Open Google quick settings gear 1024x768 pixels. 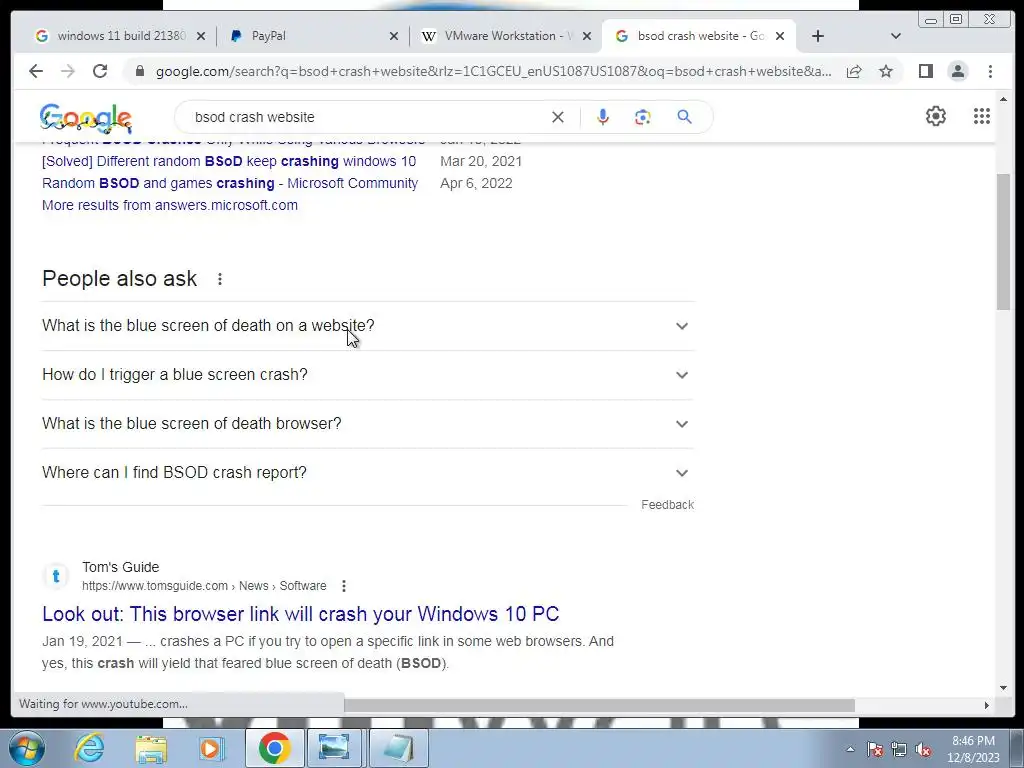(935, 116)
